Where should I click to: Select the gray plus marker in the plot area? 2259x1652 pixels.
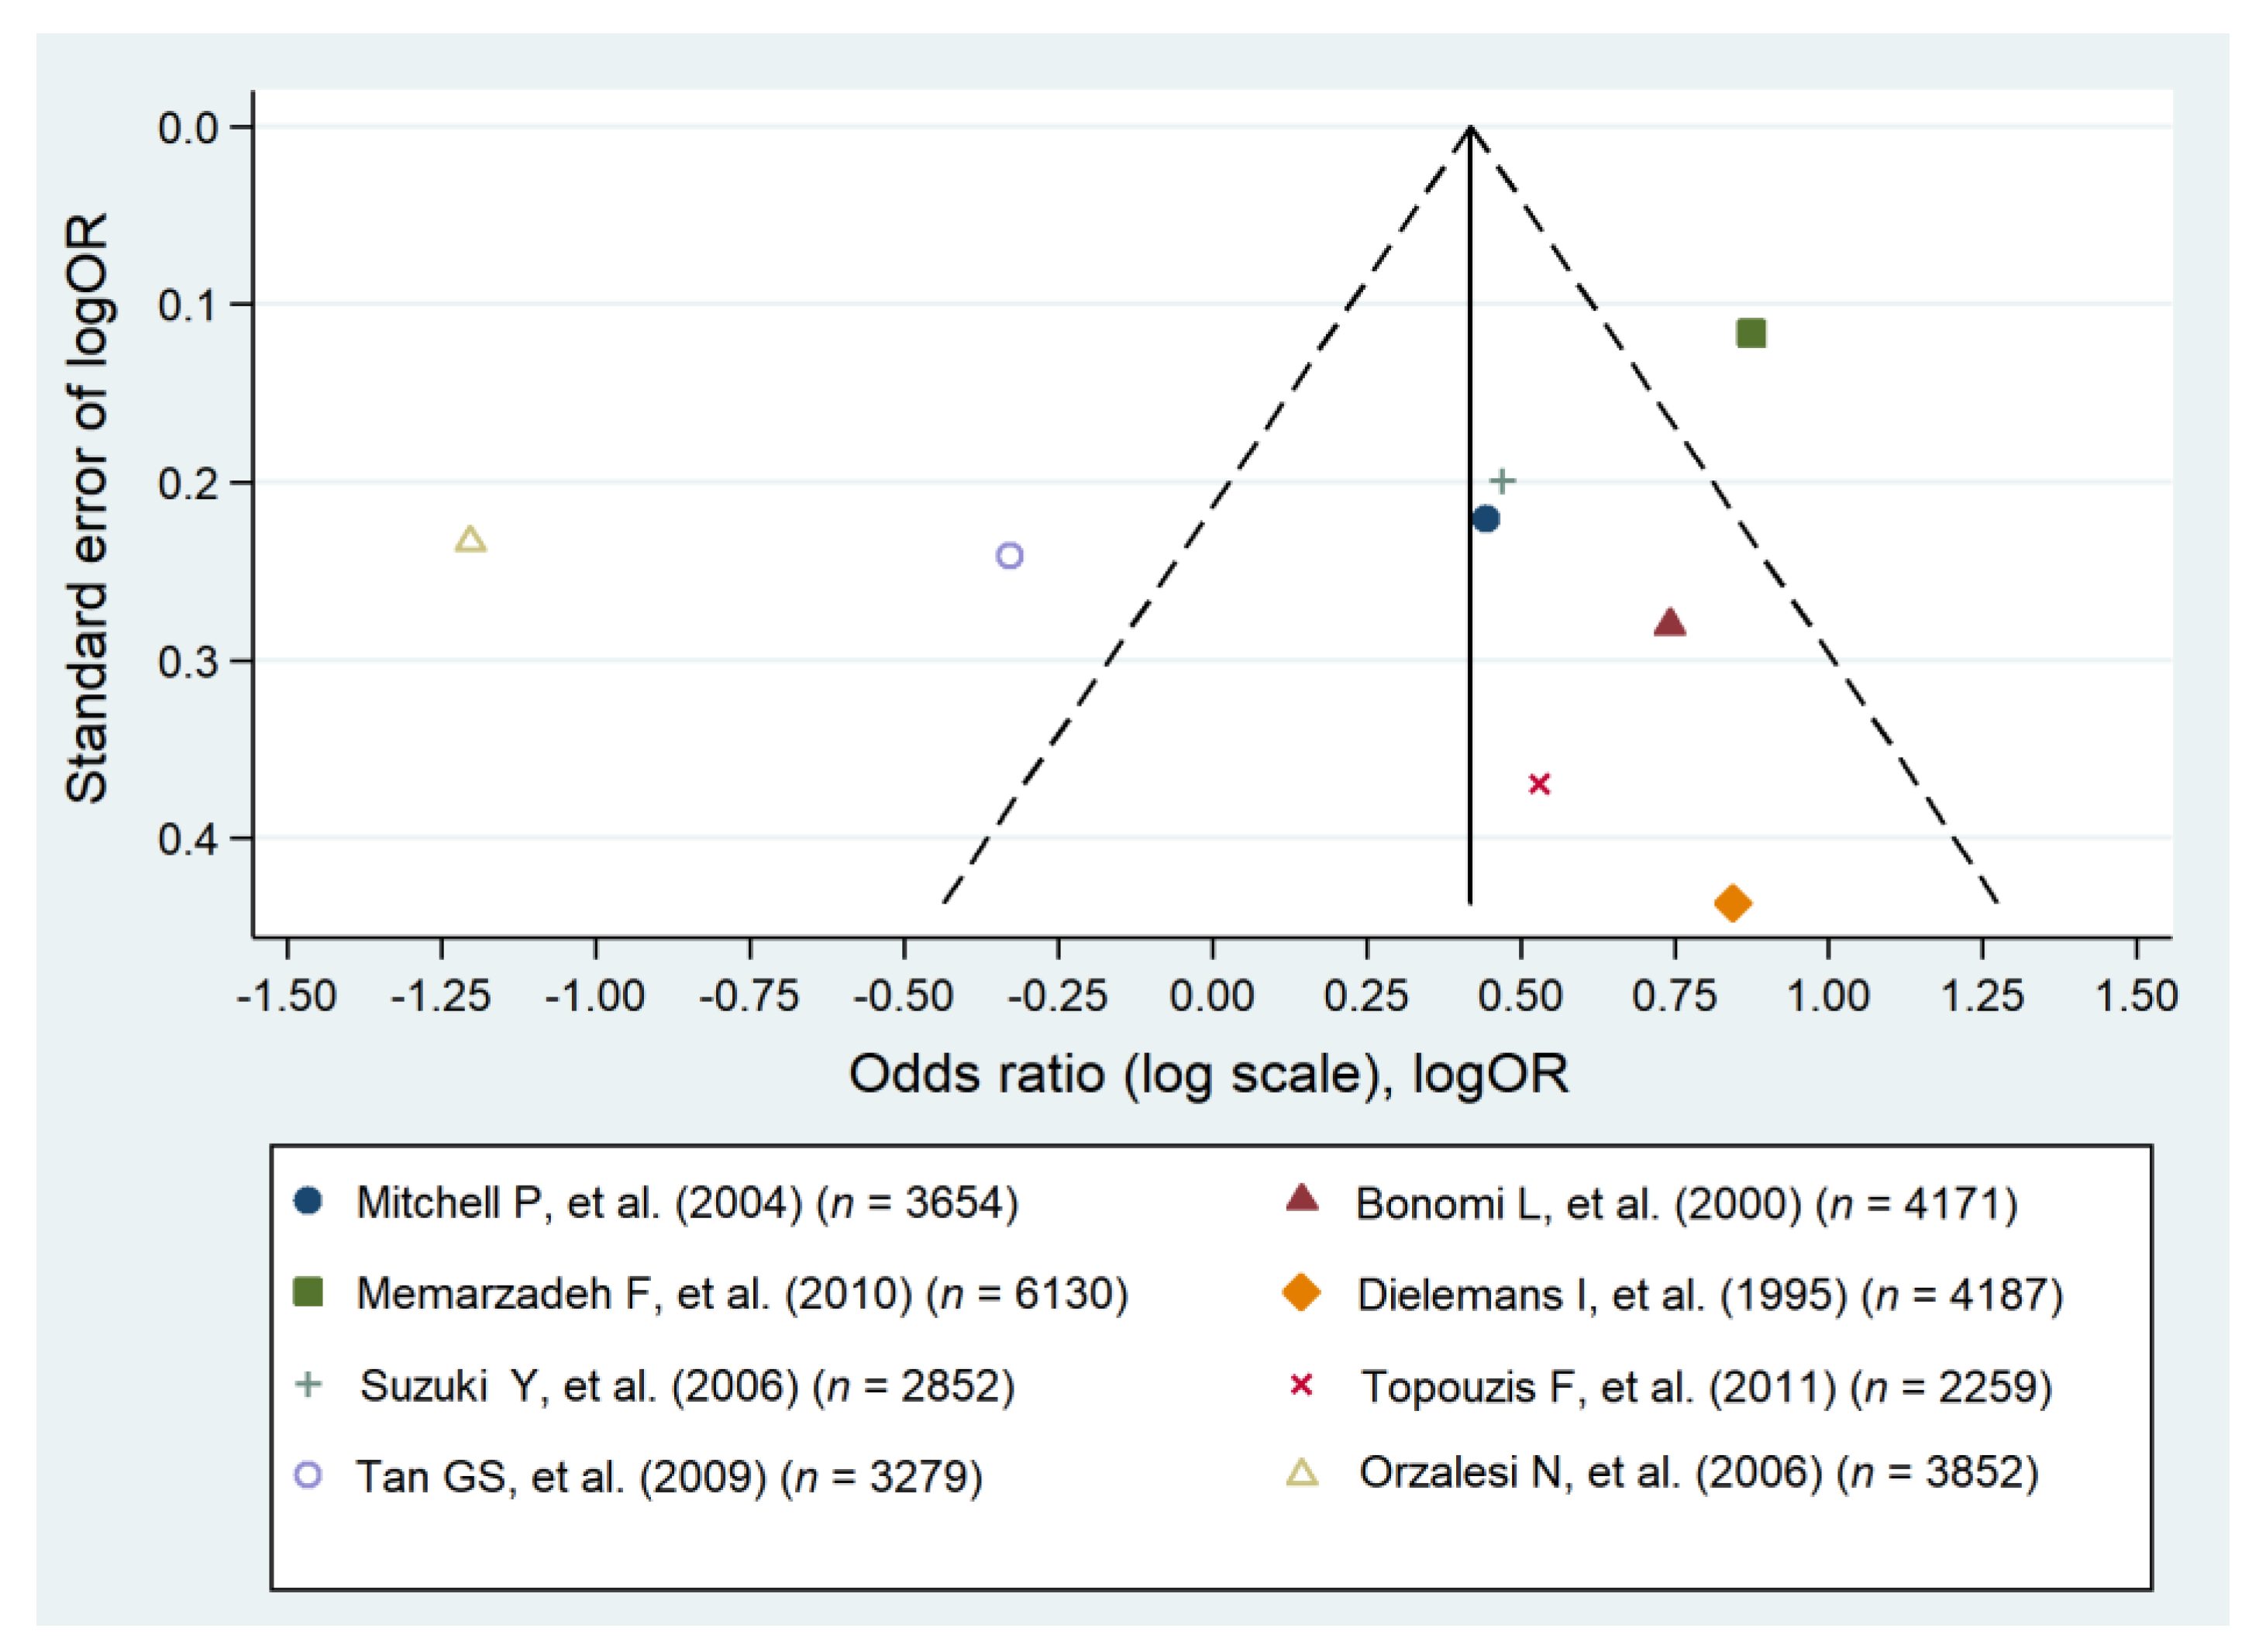tap(1502, 481)
